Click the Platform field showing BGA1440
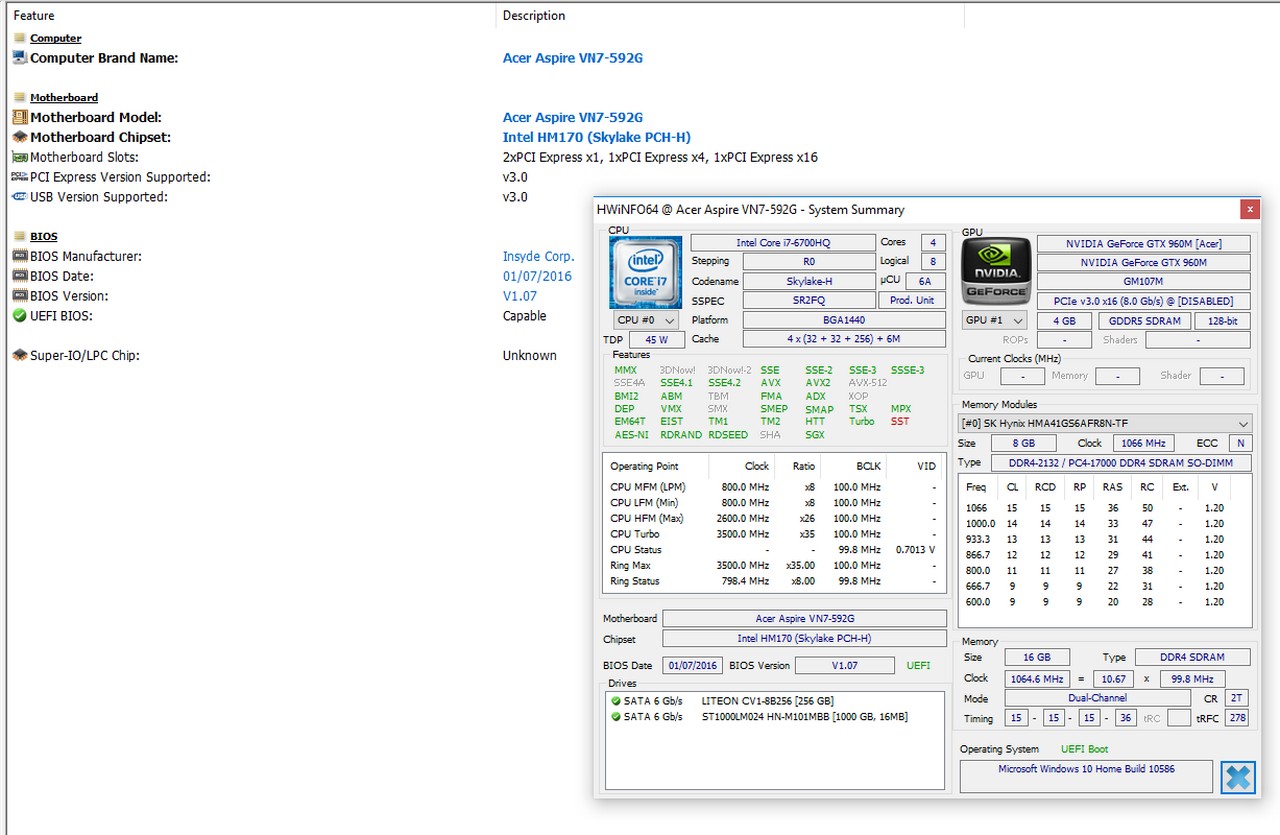The width and height of the screenshot is (1280, 835). [x=844, y=320]
